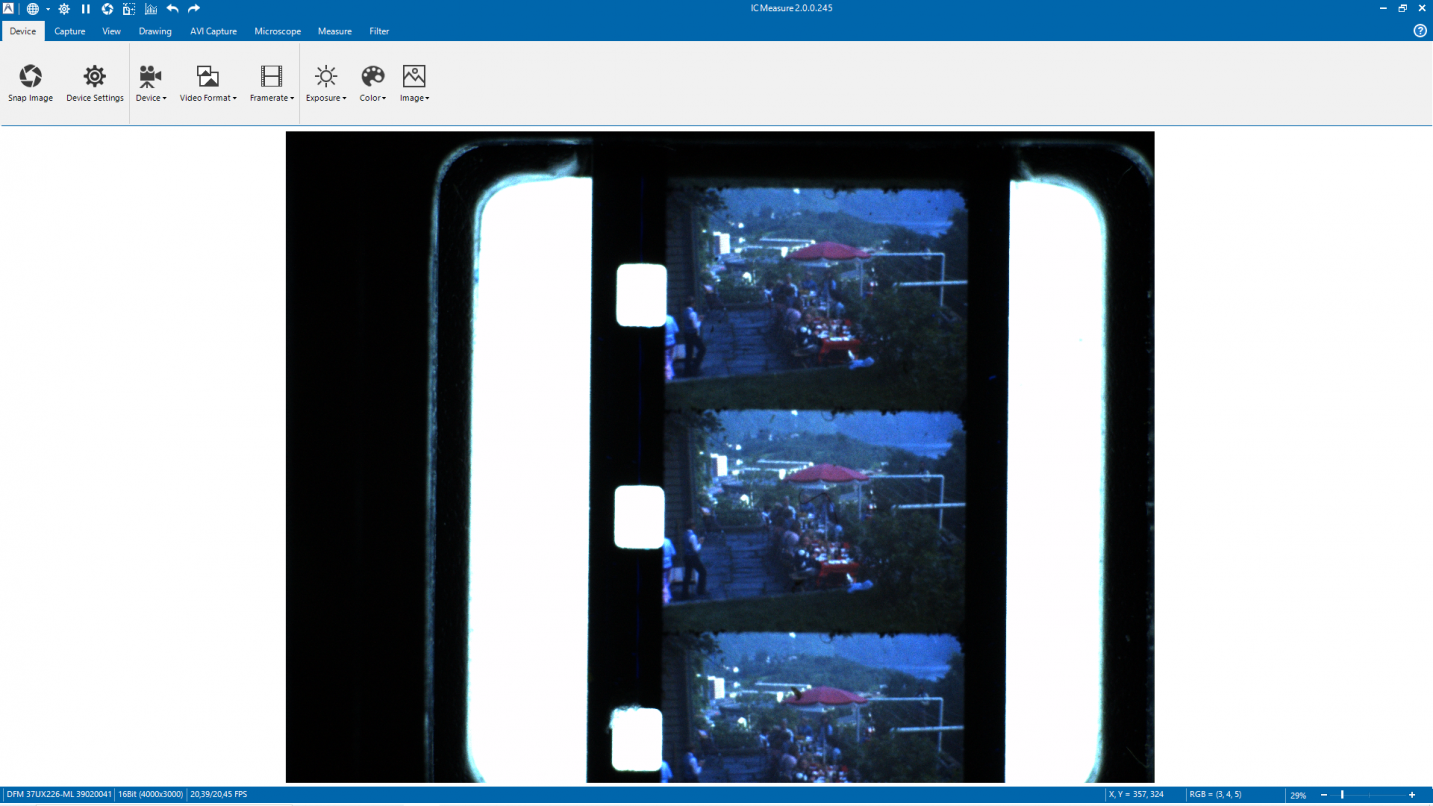
Task: Open the histogram chart icon
Action: pos(151,9)
